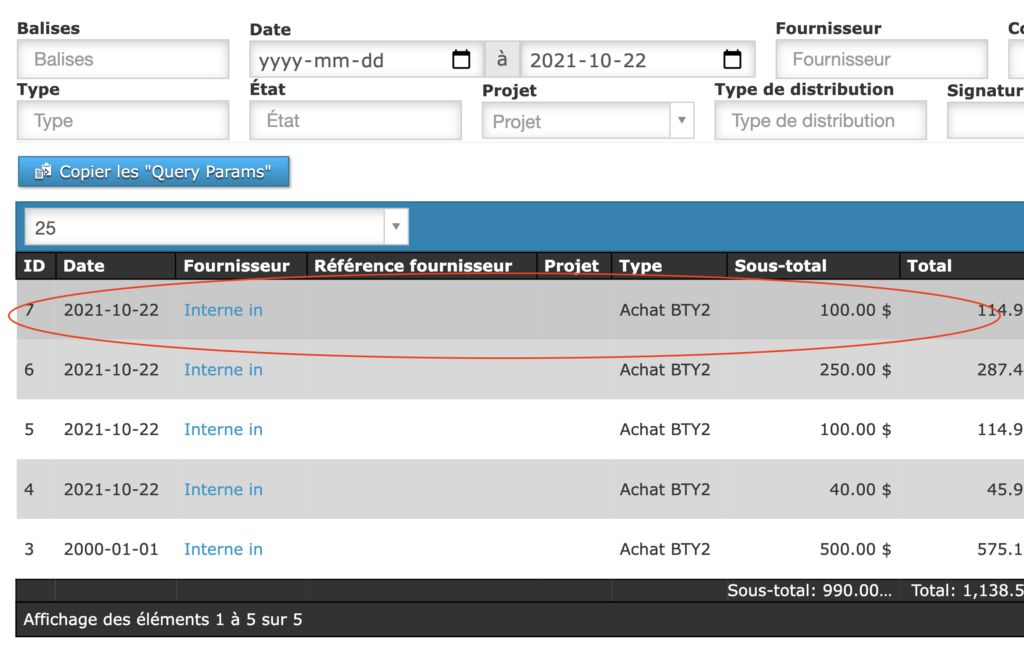Screen dimensions: 1024x660
Task: Click into the Fournisseur filter field
Action: (881, 60)
